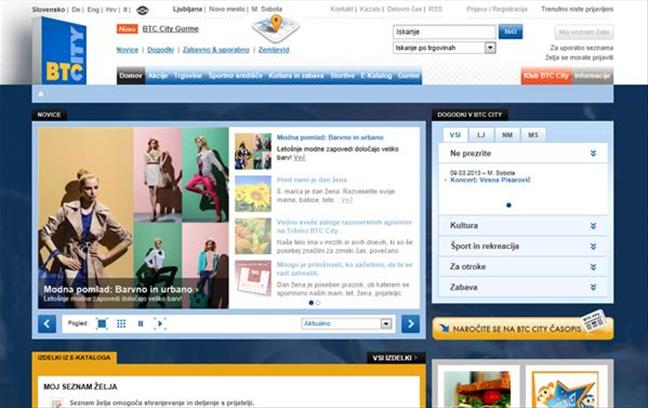Click VSI IZDELKI button

point(395,358)
